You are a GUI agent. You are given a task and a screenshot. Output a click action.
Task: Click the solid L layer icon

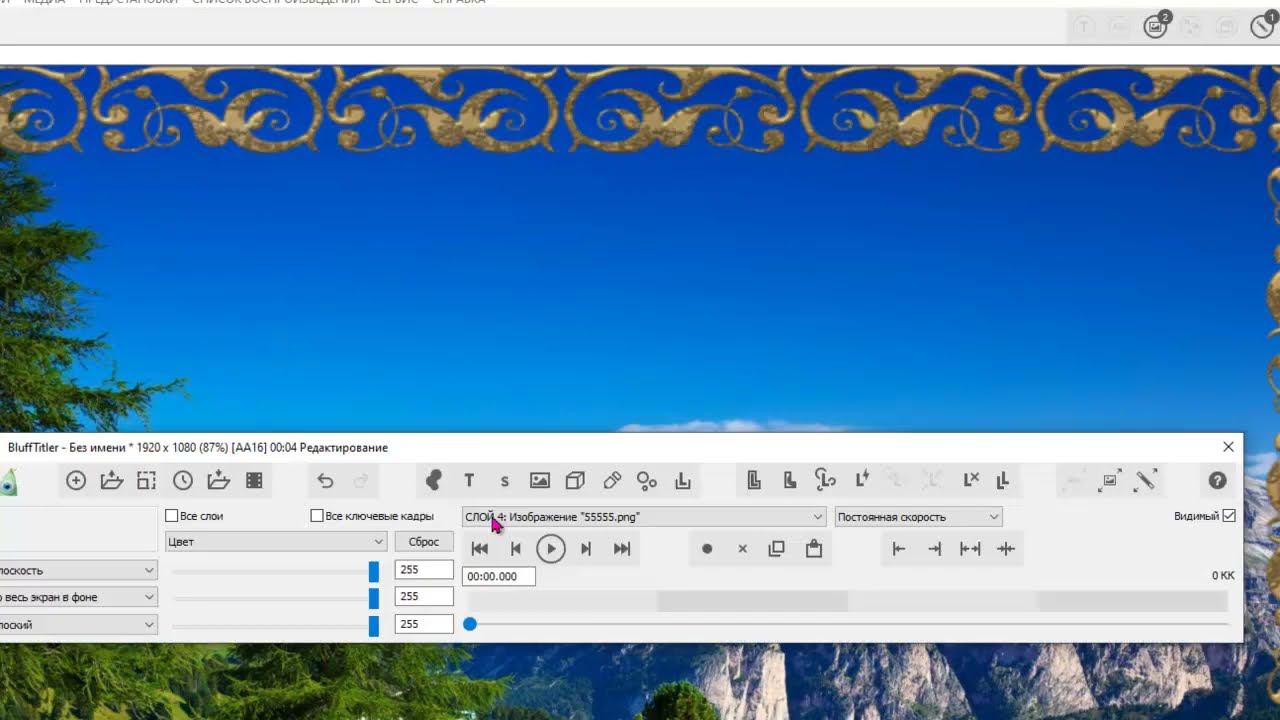tap(790, 481)
